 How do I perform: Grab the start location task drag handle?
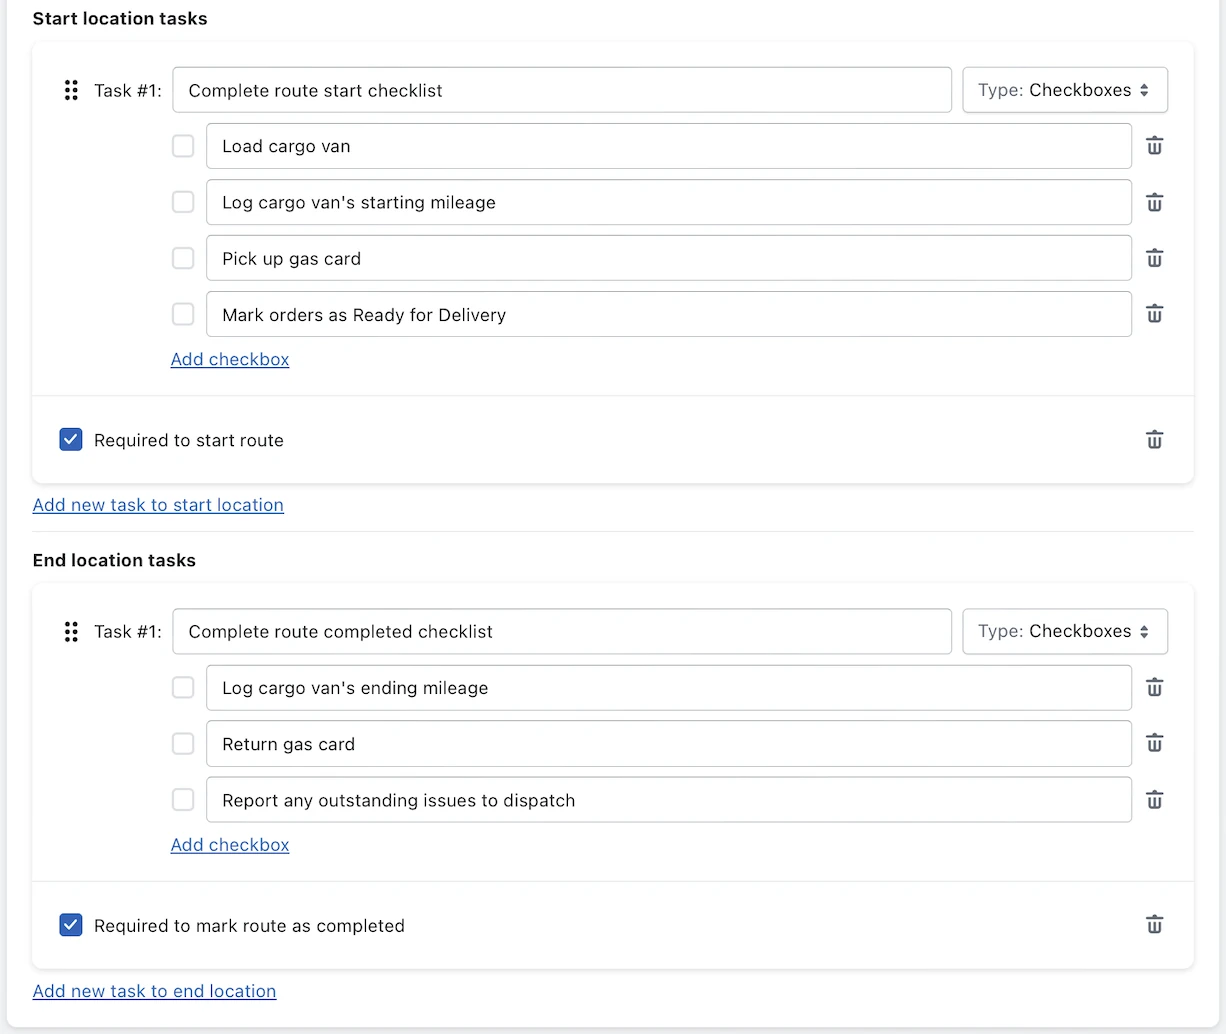pos(71,90)
